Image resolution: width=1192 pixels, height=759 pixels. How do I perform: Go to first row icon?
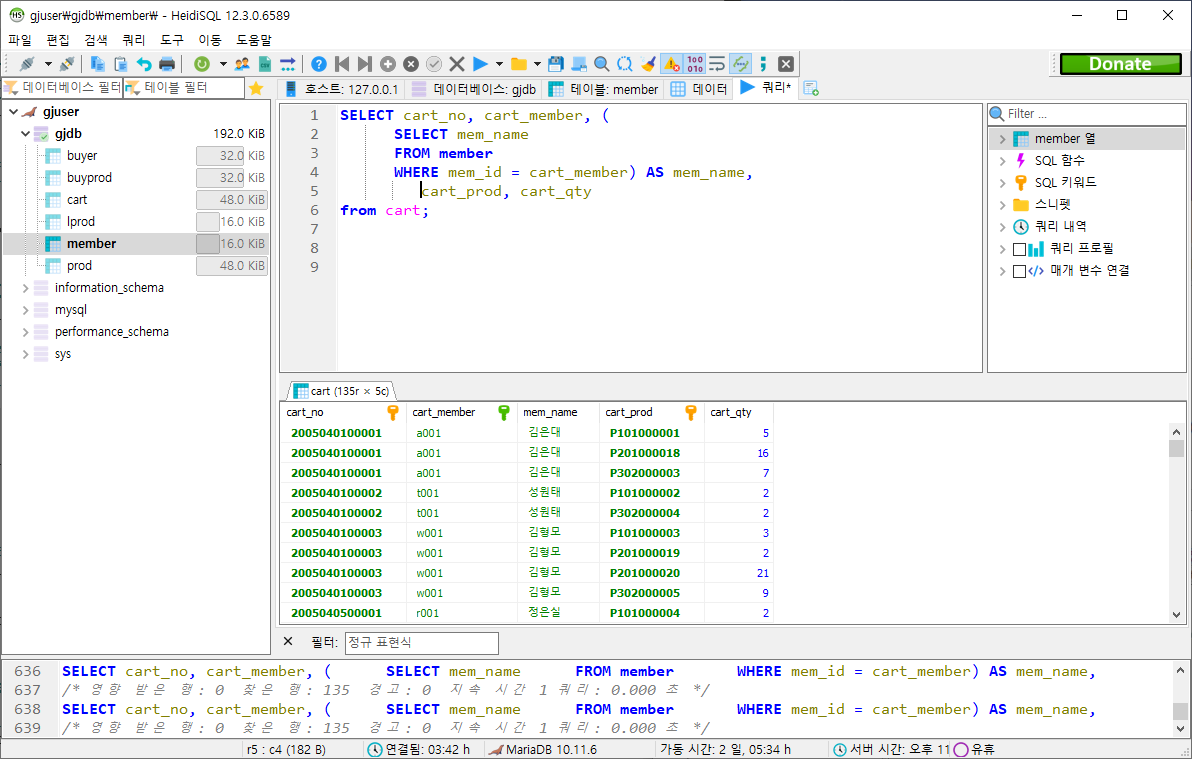click(342, 64)
